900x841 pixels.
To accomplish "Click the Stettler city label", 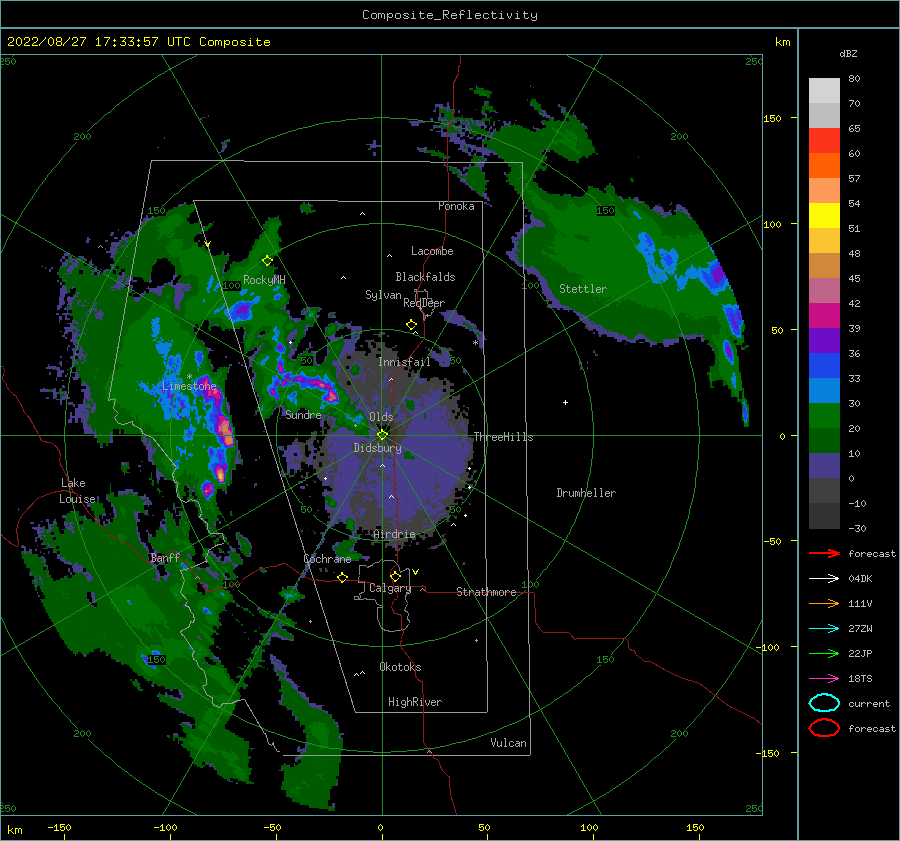I will point(583,289).
